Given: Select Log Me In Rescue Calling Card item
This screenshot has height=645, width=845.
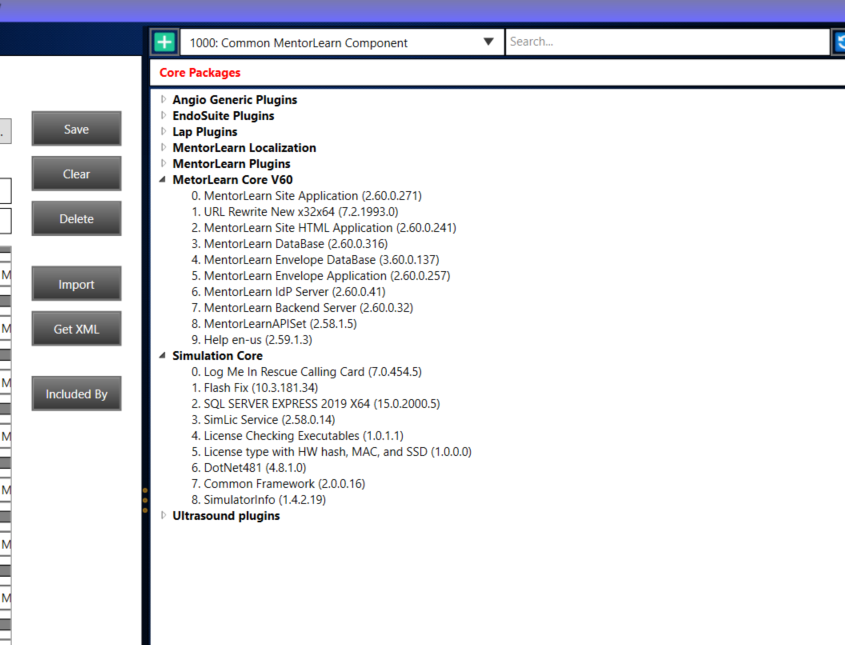Looking at the screenshot, I should point(306,372).
